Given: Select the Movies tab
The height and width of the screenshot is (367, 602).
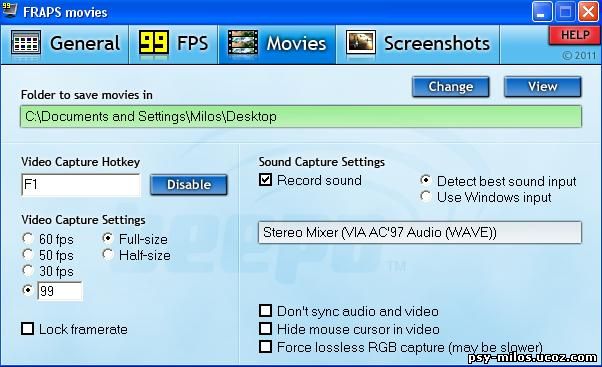Looking at the screenshot, I should [277, 44].
